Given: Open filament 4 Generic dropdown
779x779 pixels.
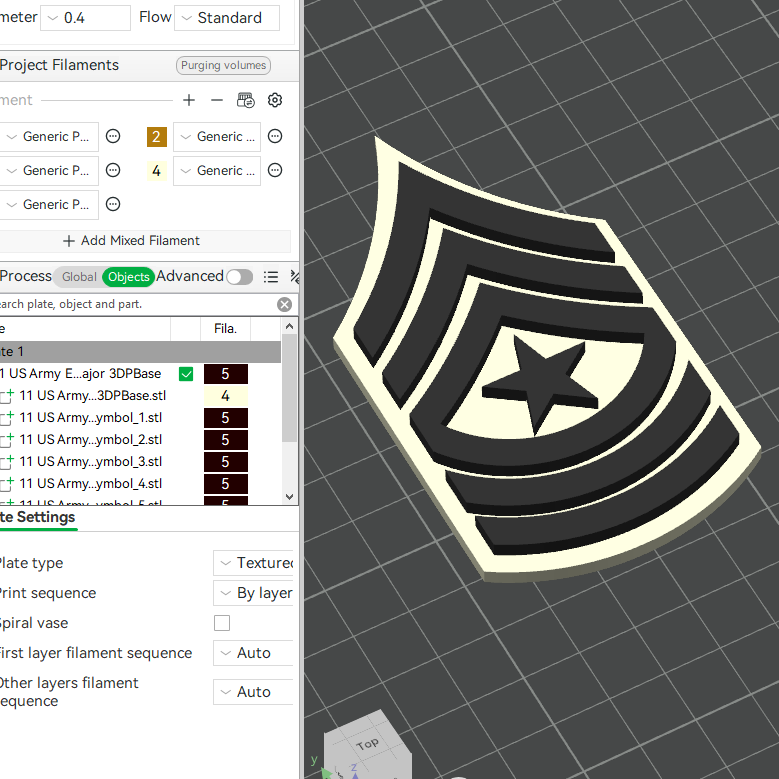Looking at the screenshot, I should [217, 170].
